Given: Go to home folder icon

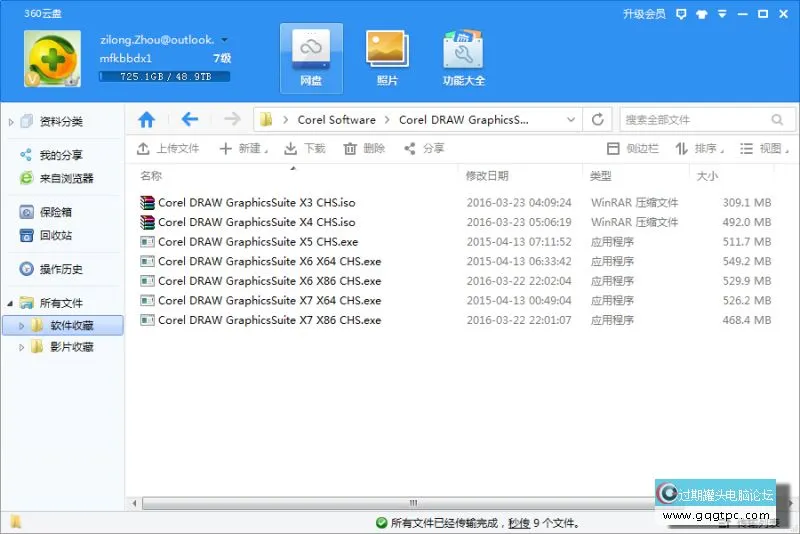Looking at the screenshot, I should (146, 120).
